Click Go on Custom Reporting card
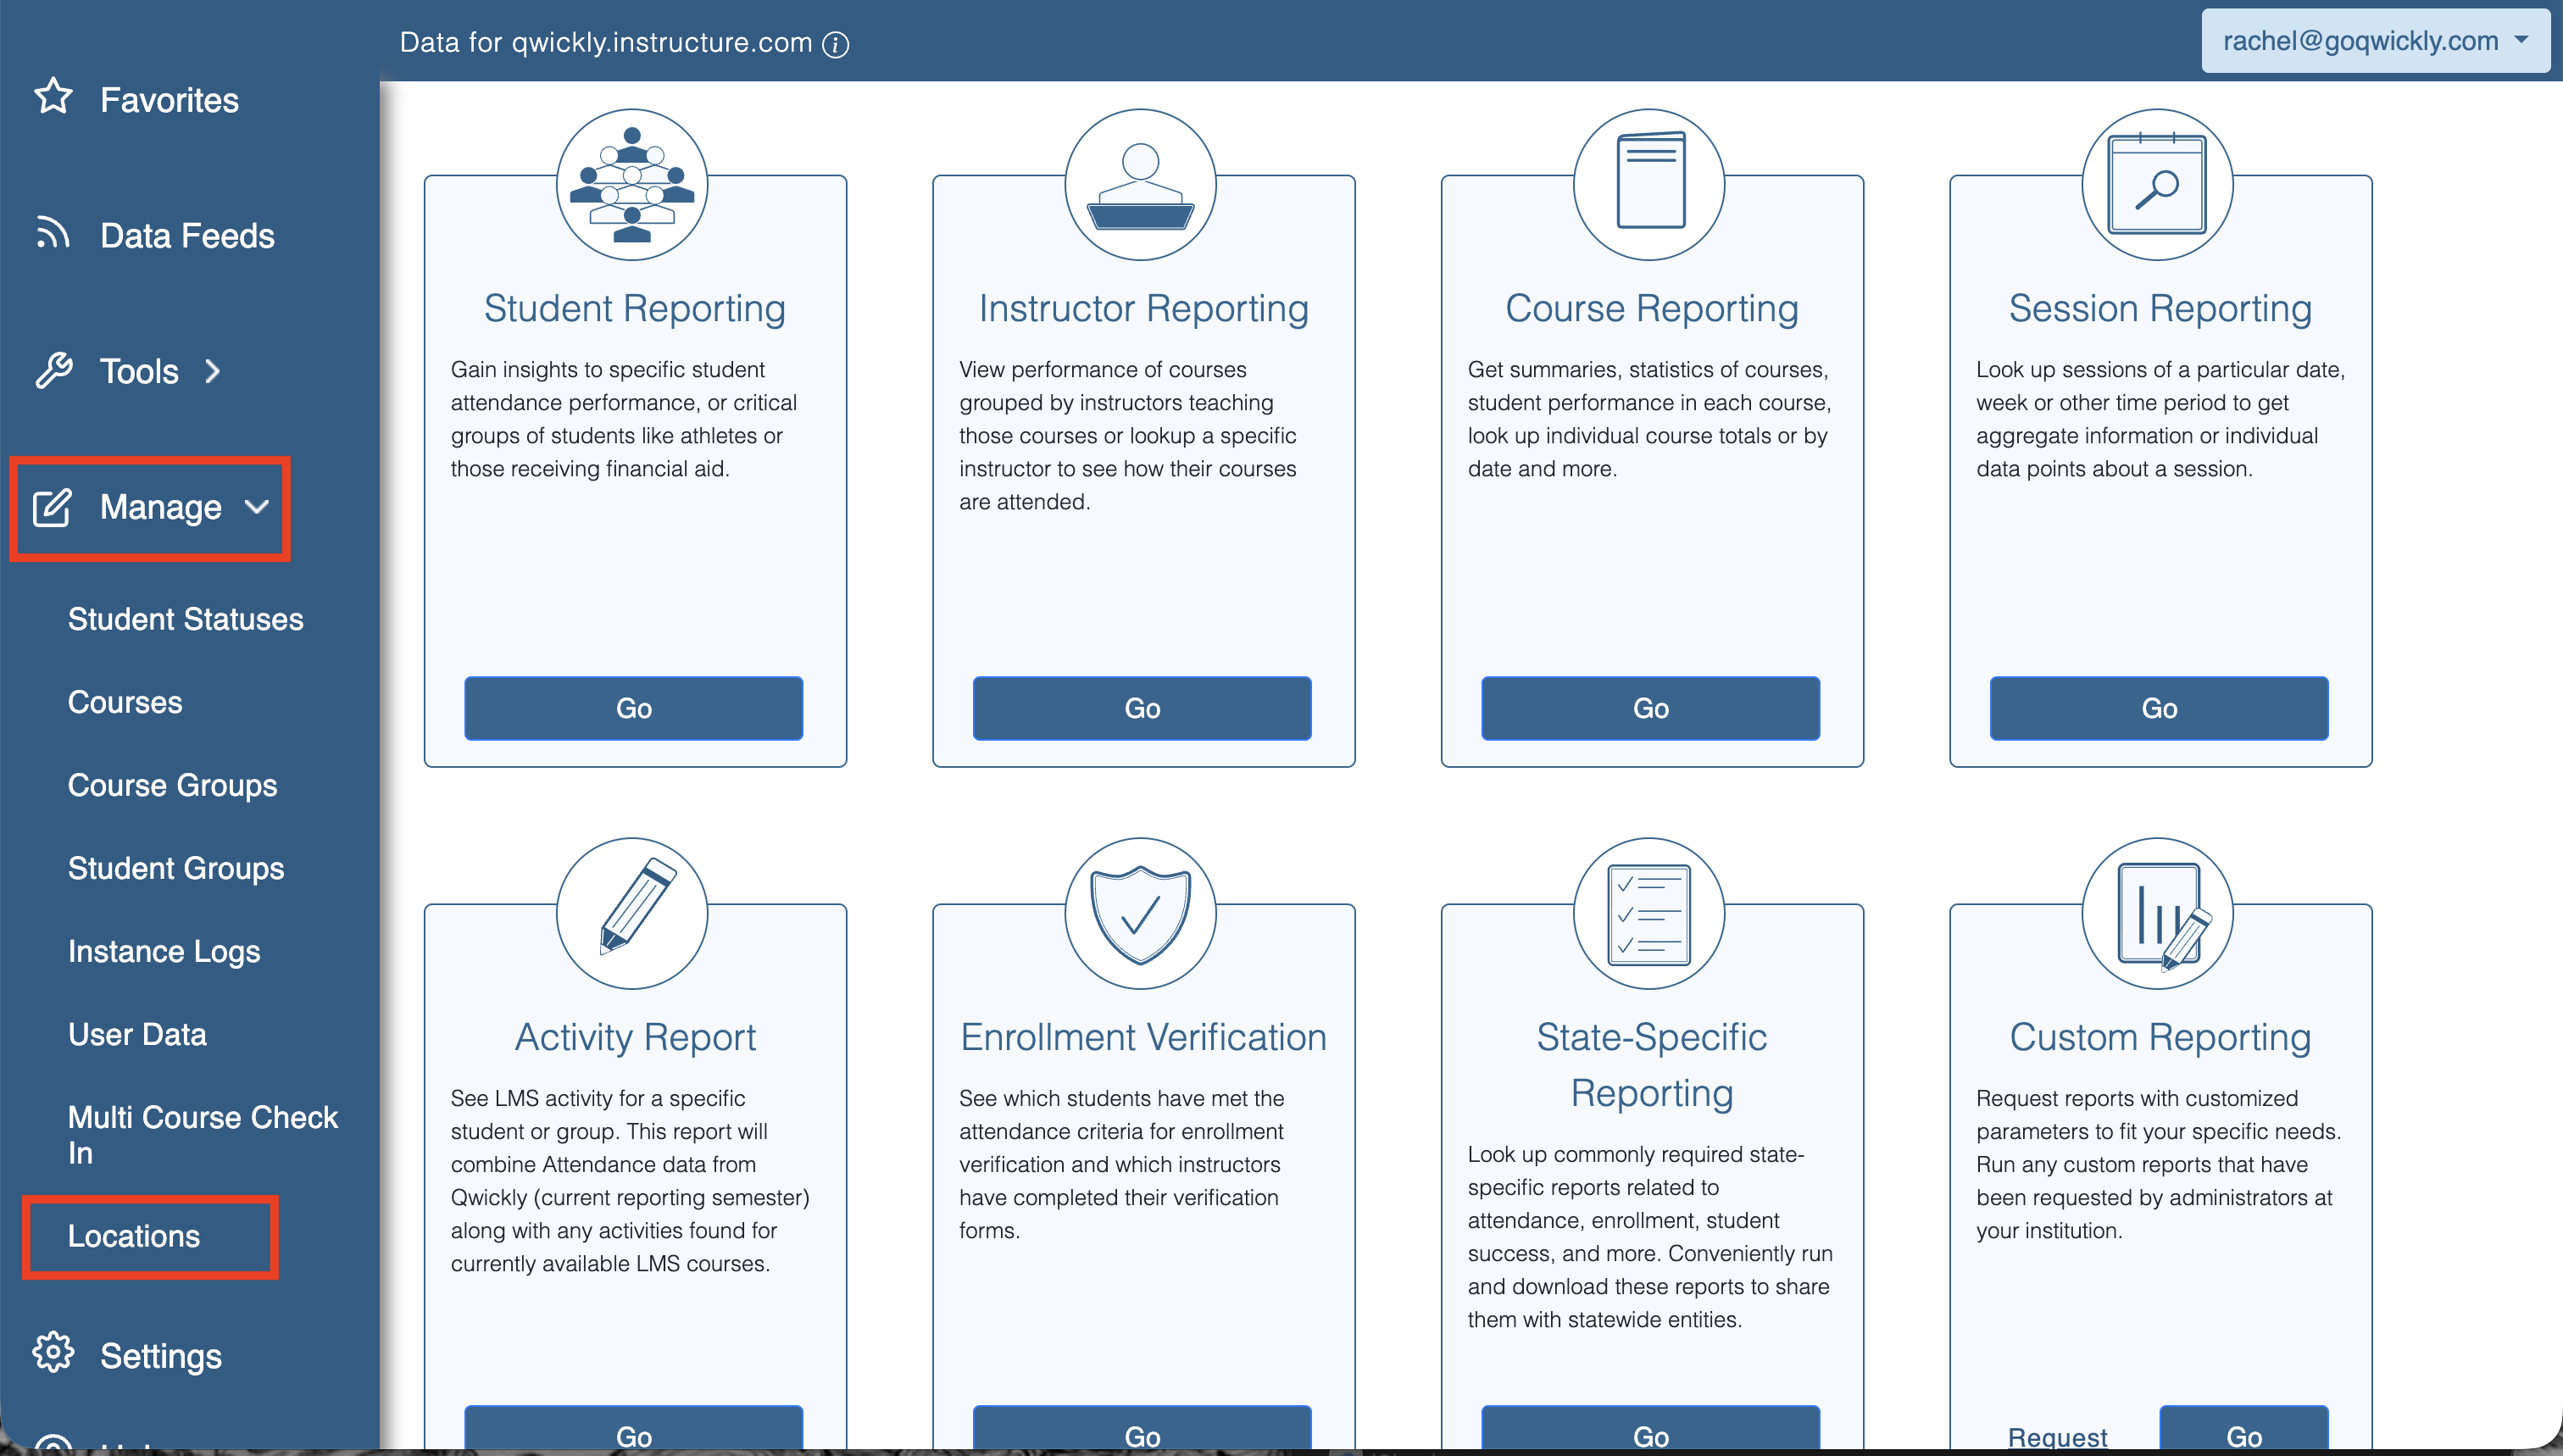 tap(2244, 1430)
